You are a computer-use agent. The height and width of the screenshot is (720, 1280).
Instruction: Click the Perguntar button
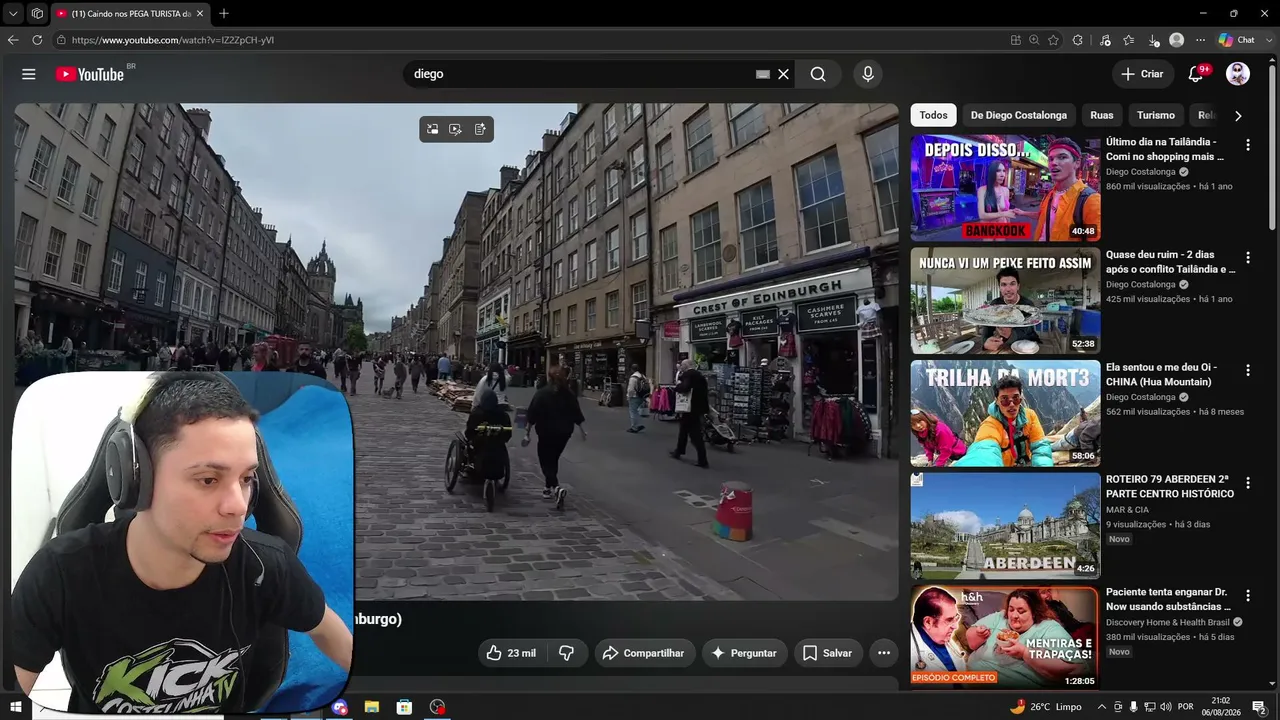point(744,653)
